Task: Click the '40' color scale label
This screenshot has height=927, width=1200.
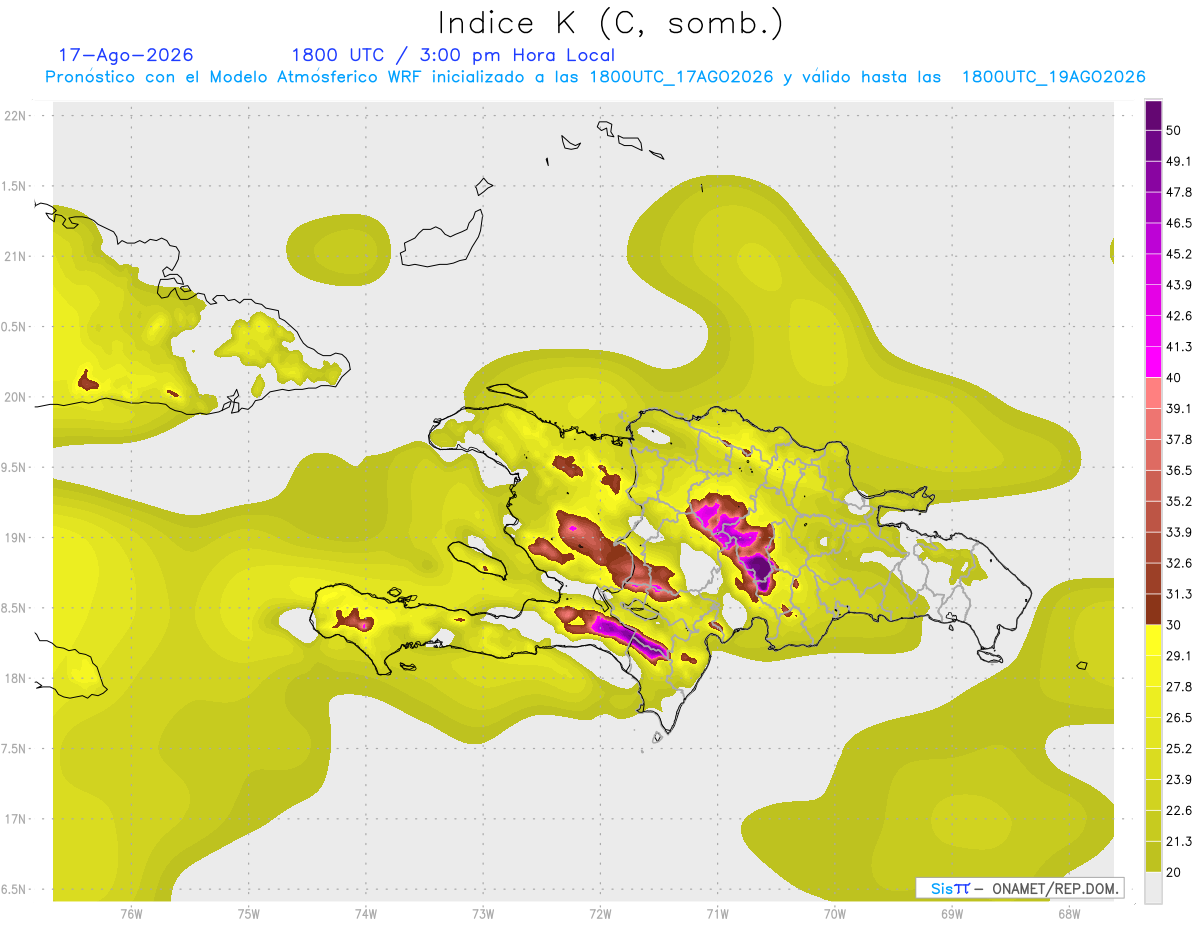Action: click(x=1174, y=378)
